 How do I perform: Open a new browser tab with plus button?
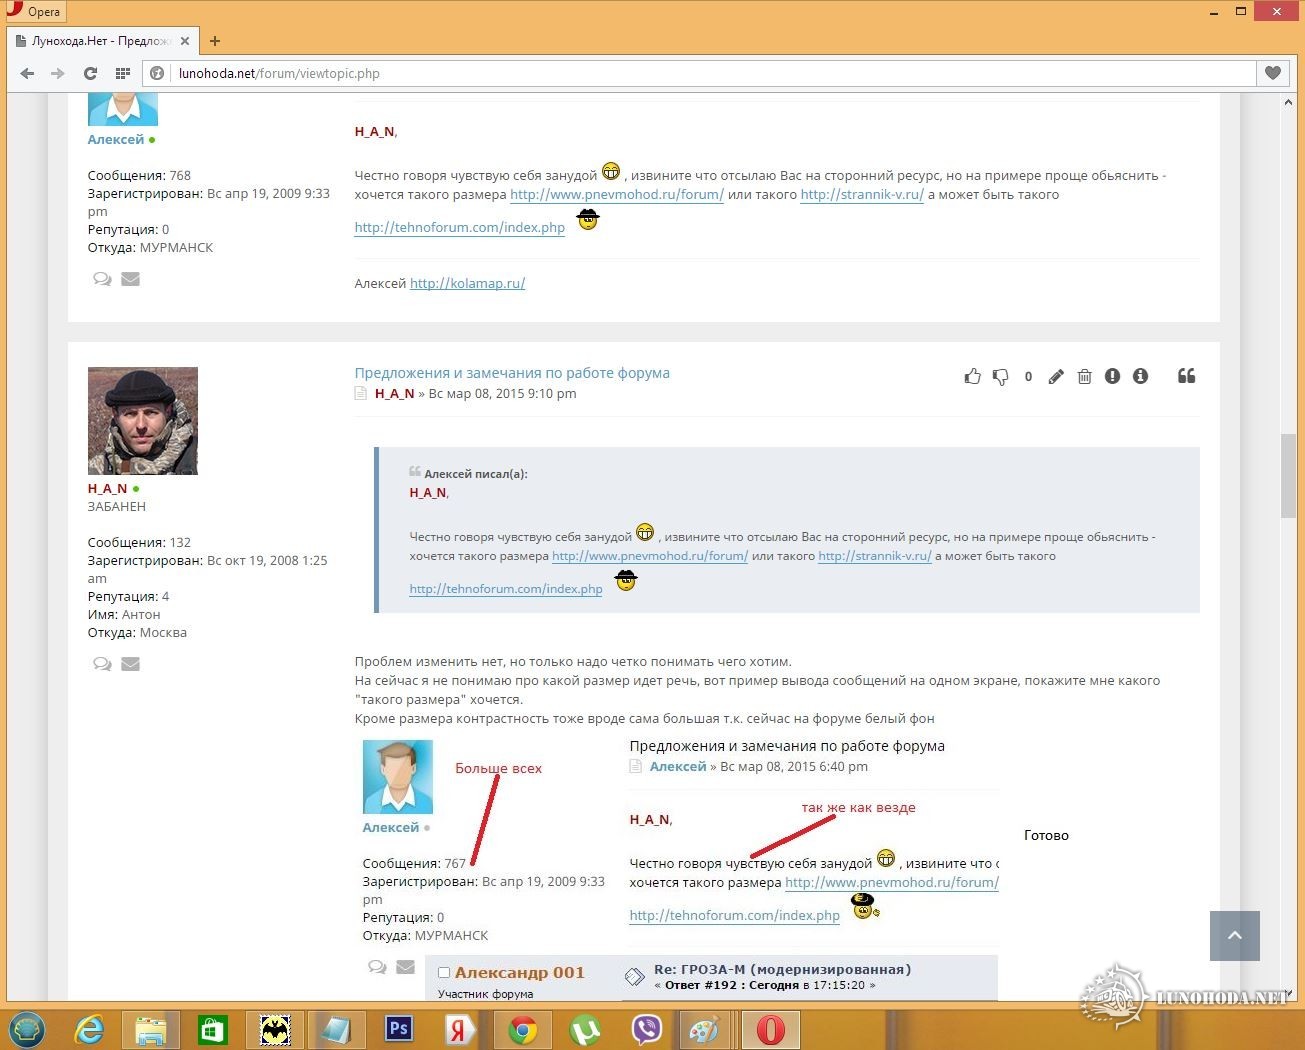click(x=215, y=41)
